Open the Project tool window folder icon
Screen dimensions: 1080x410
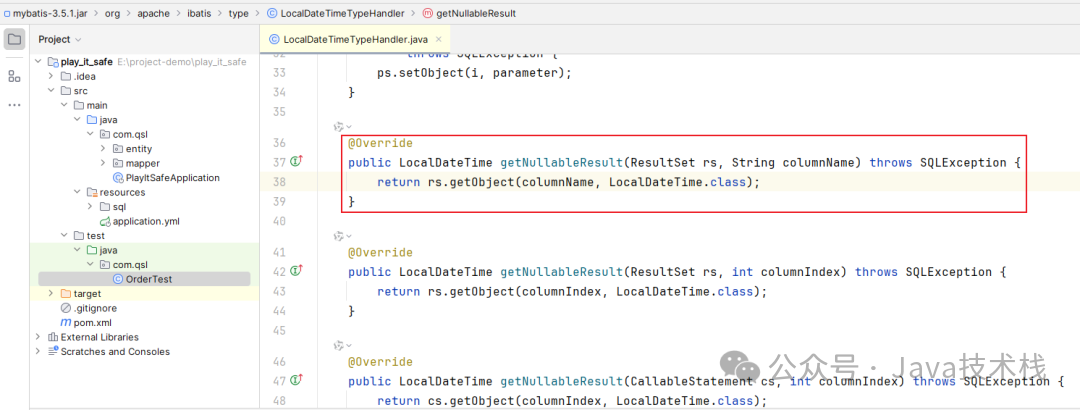click(14, 39)
